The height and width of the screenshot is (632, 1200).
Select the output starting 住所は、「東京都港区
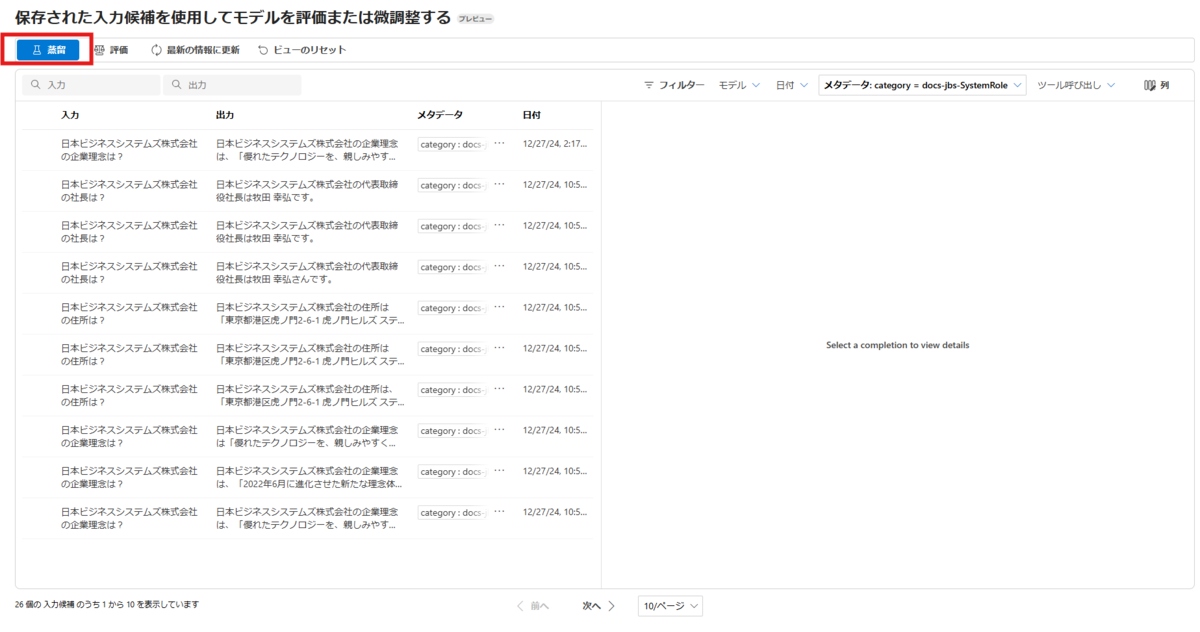(x=310, y=396)
